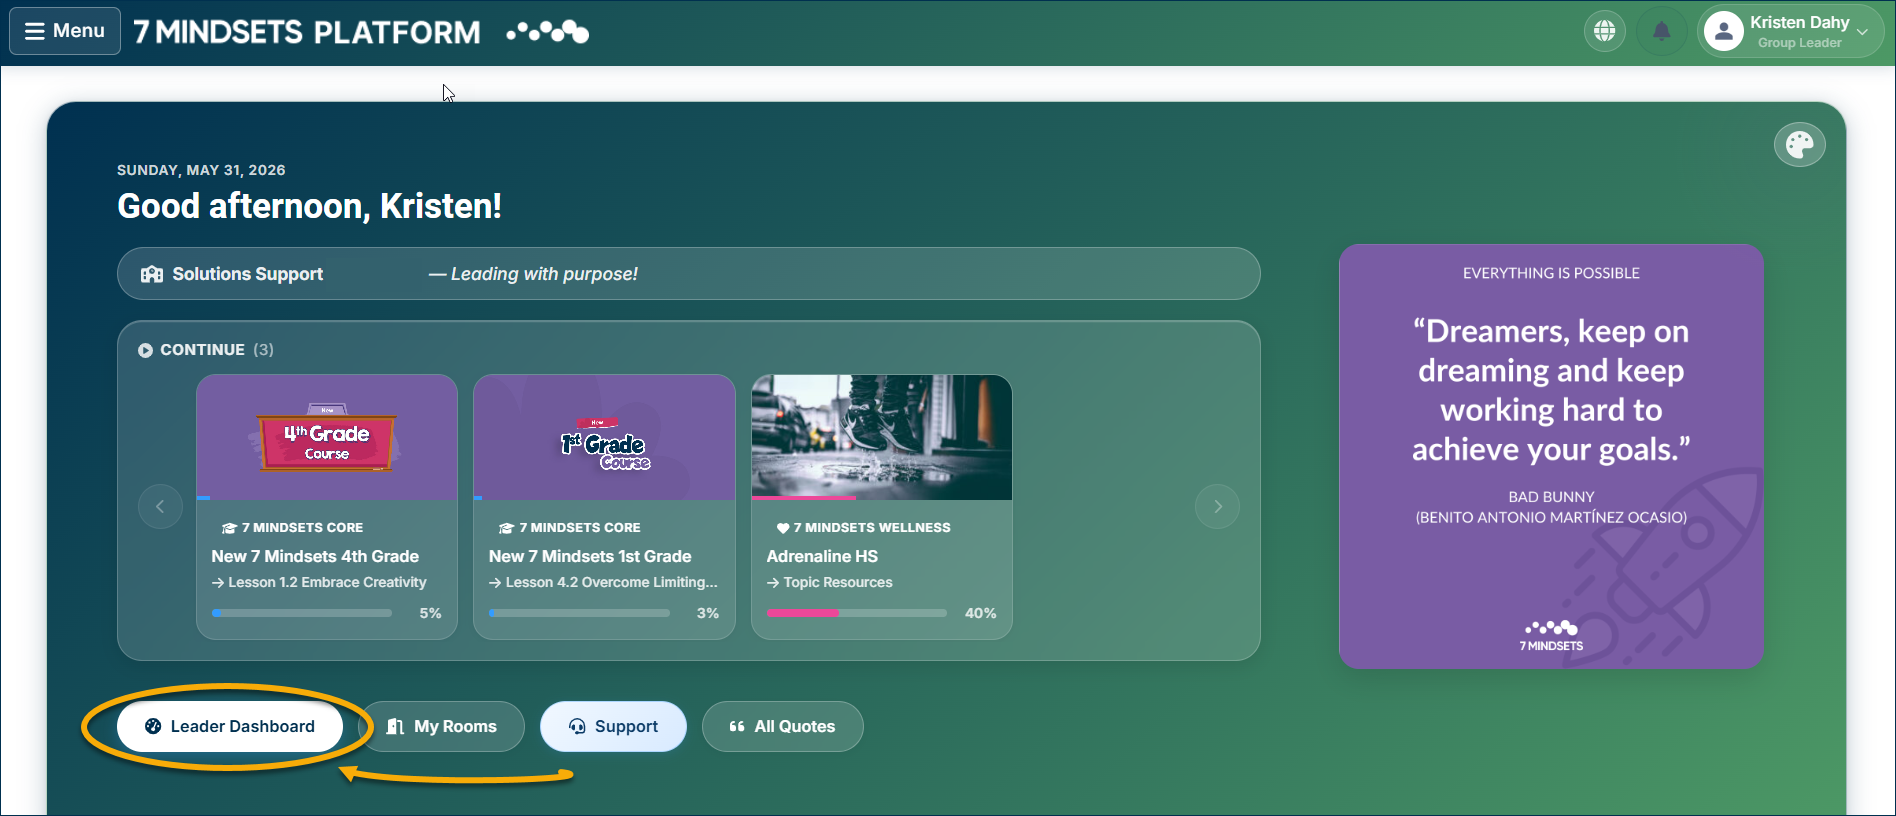Open New 7 Mindsets 4th Grade title
The width and height of the screenshot is (1896, 816).
point(315,556)
